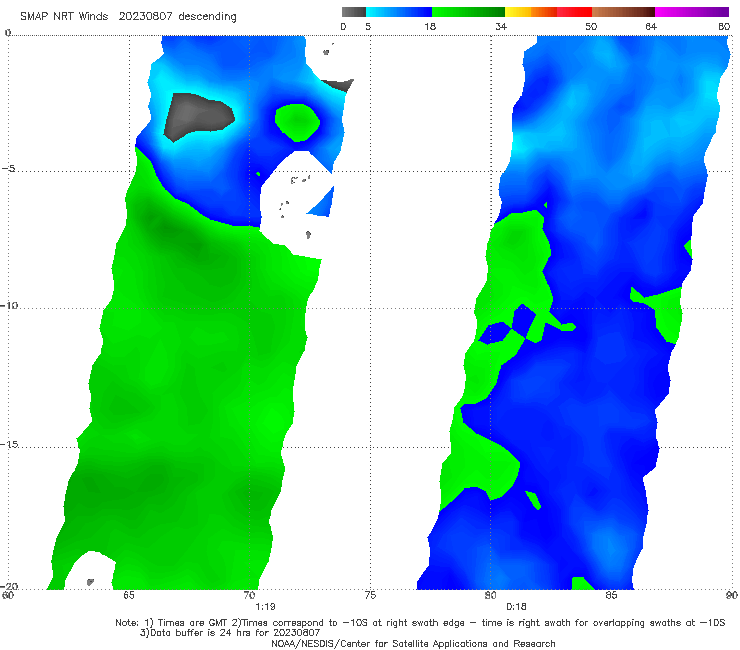Click the 'NOAA/NESDIS/Center for Satellite Applications' credit
The width and height of the screenshot is (740, 650).
413,643
